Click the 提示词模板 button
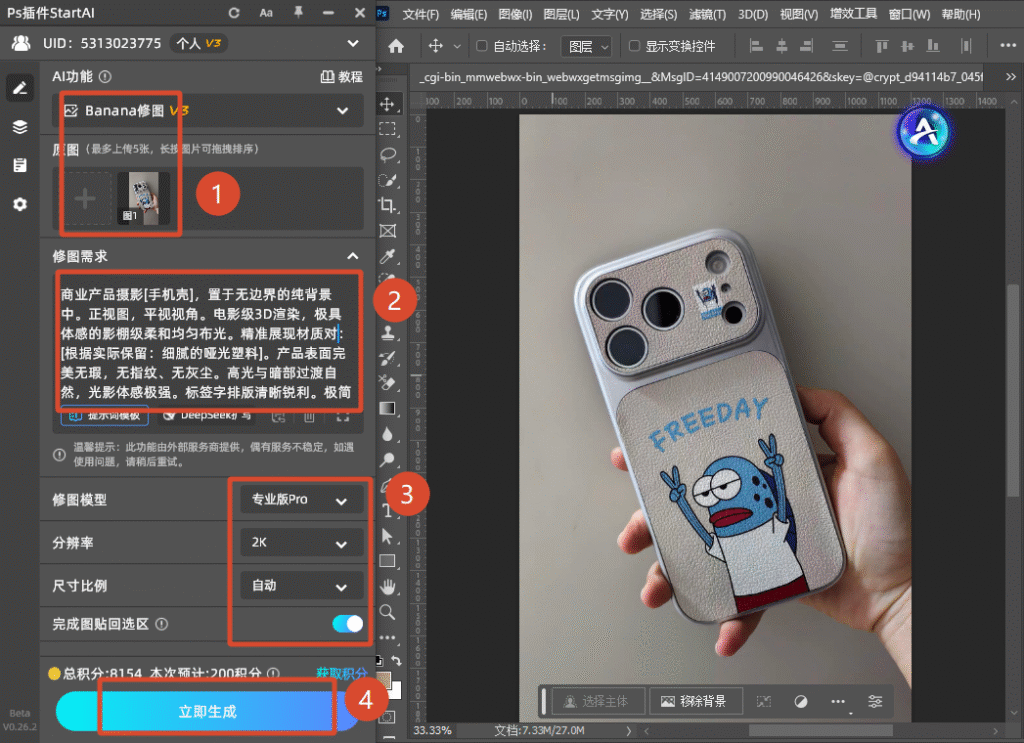This screenshot has width=1024, height=743. [x=104, y=416]
